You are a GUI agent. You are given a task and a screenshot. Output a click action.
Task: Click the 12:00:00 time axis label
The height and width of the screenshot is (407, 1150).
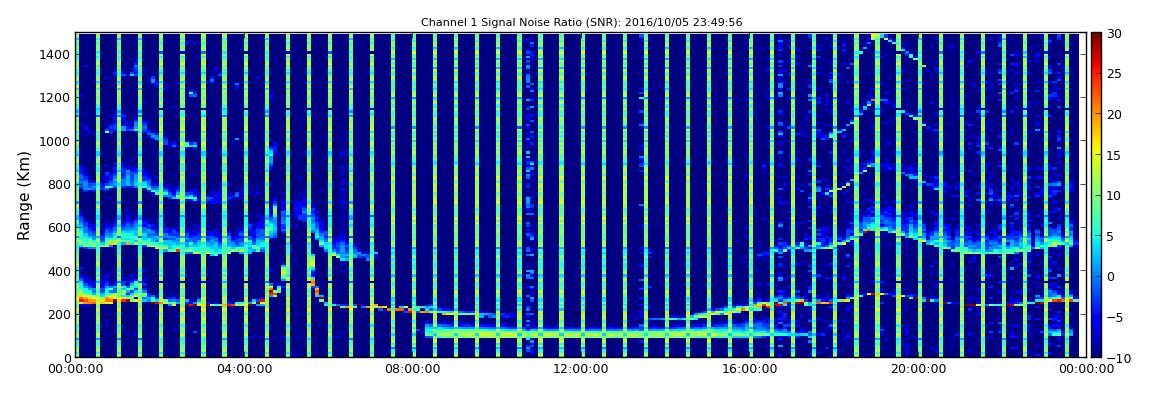click(579, 370)
